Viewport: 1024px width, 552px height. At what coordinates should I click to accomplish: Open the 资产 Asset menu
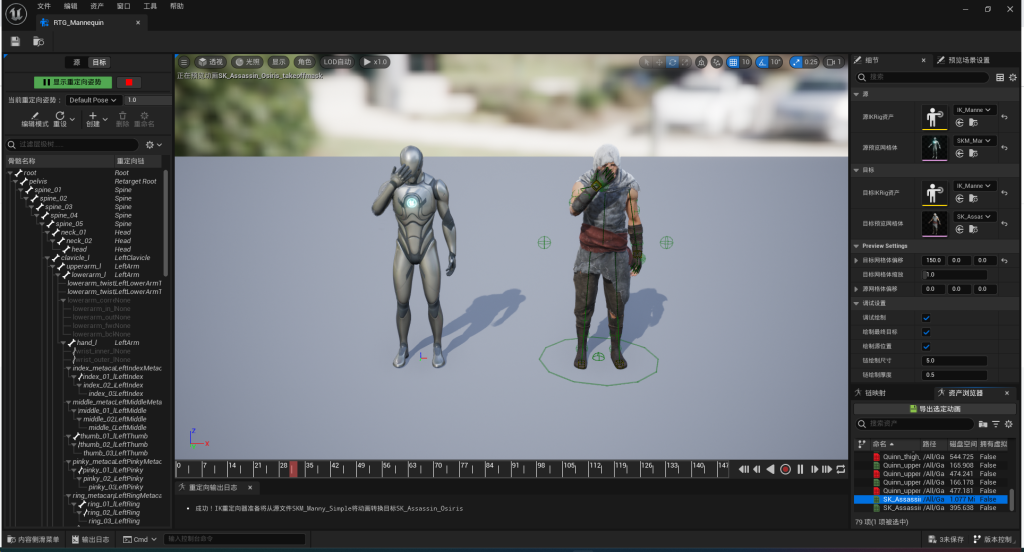[x=97, y=6]
